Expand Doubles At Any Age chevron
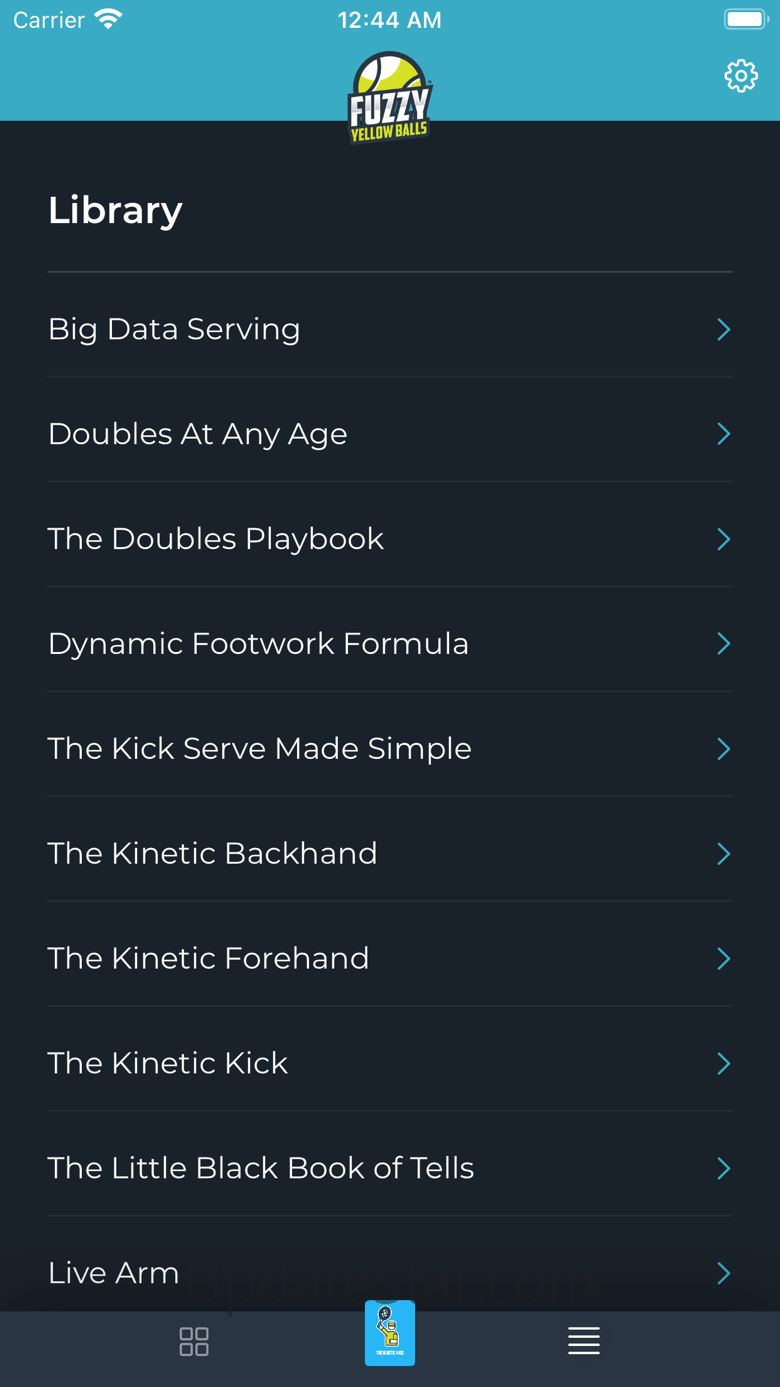This screenshot has width=780, height=1387. click(724, 434)
